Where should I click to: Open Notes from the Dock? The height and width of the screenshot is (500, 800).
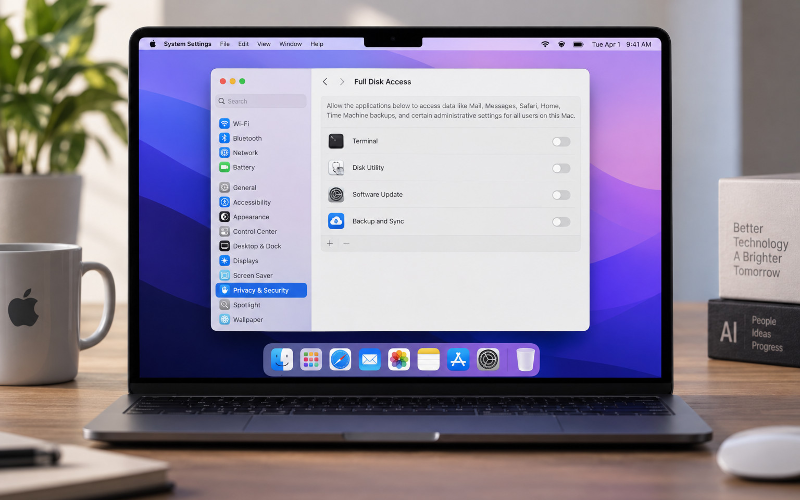coord(429,360)
